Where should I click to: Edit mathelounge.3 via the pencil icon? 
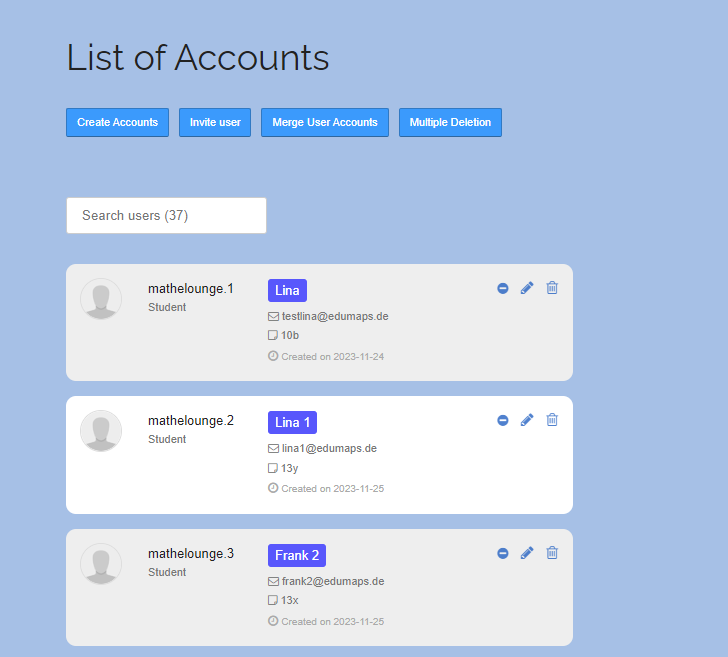click(527, 553)
